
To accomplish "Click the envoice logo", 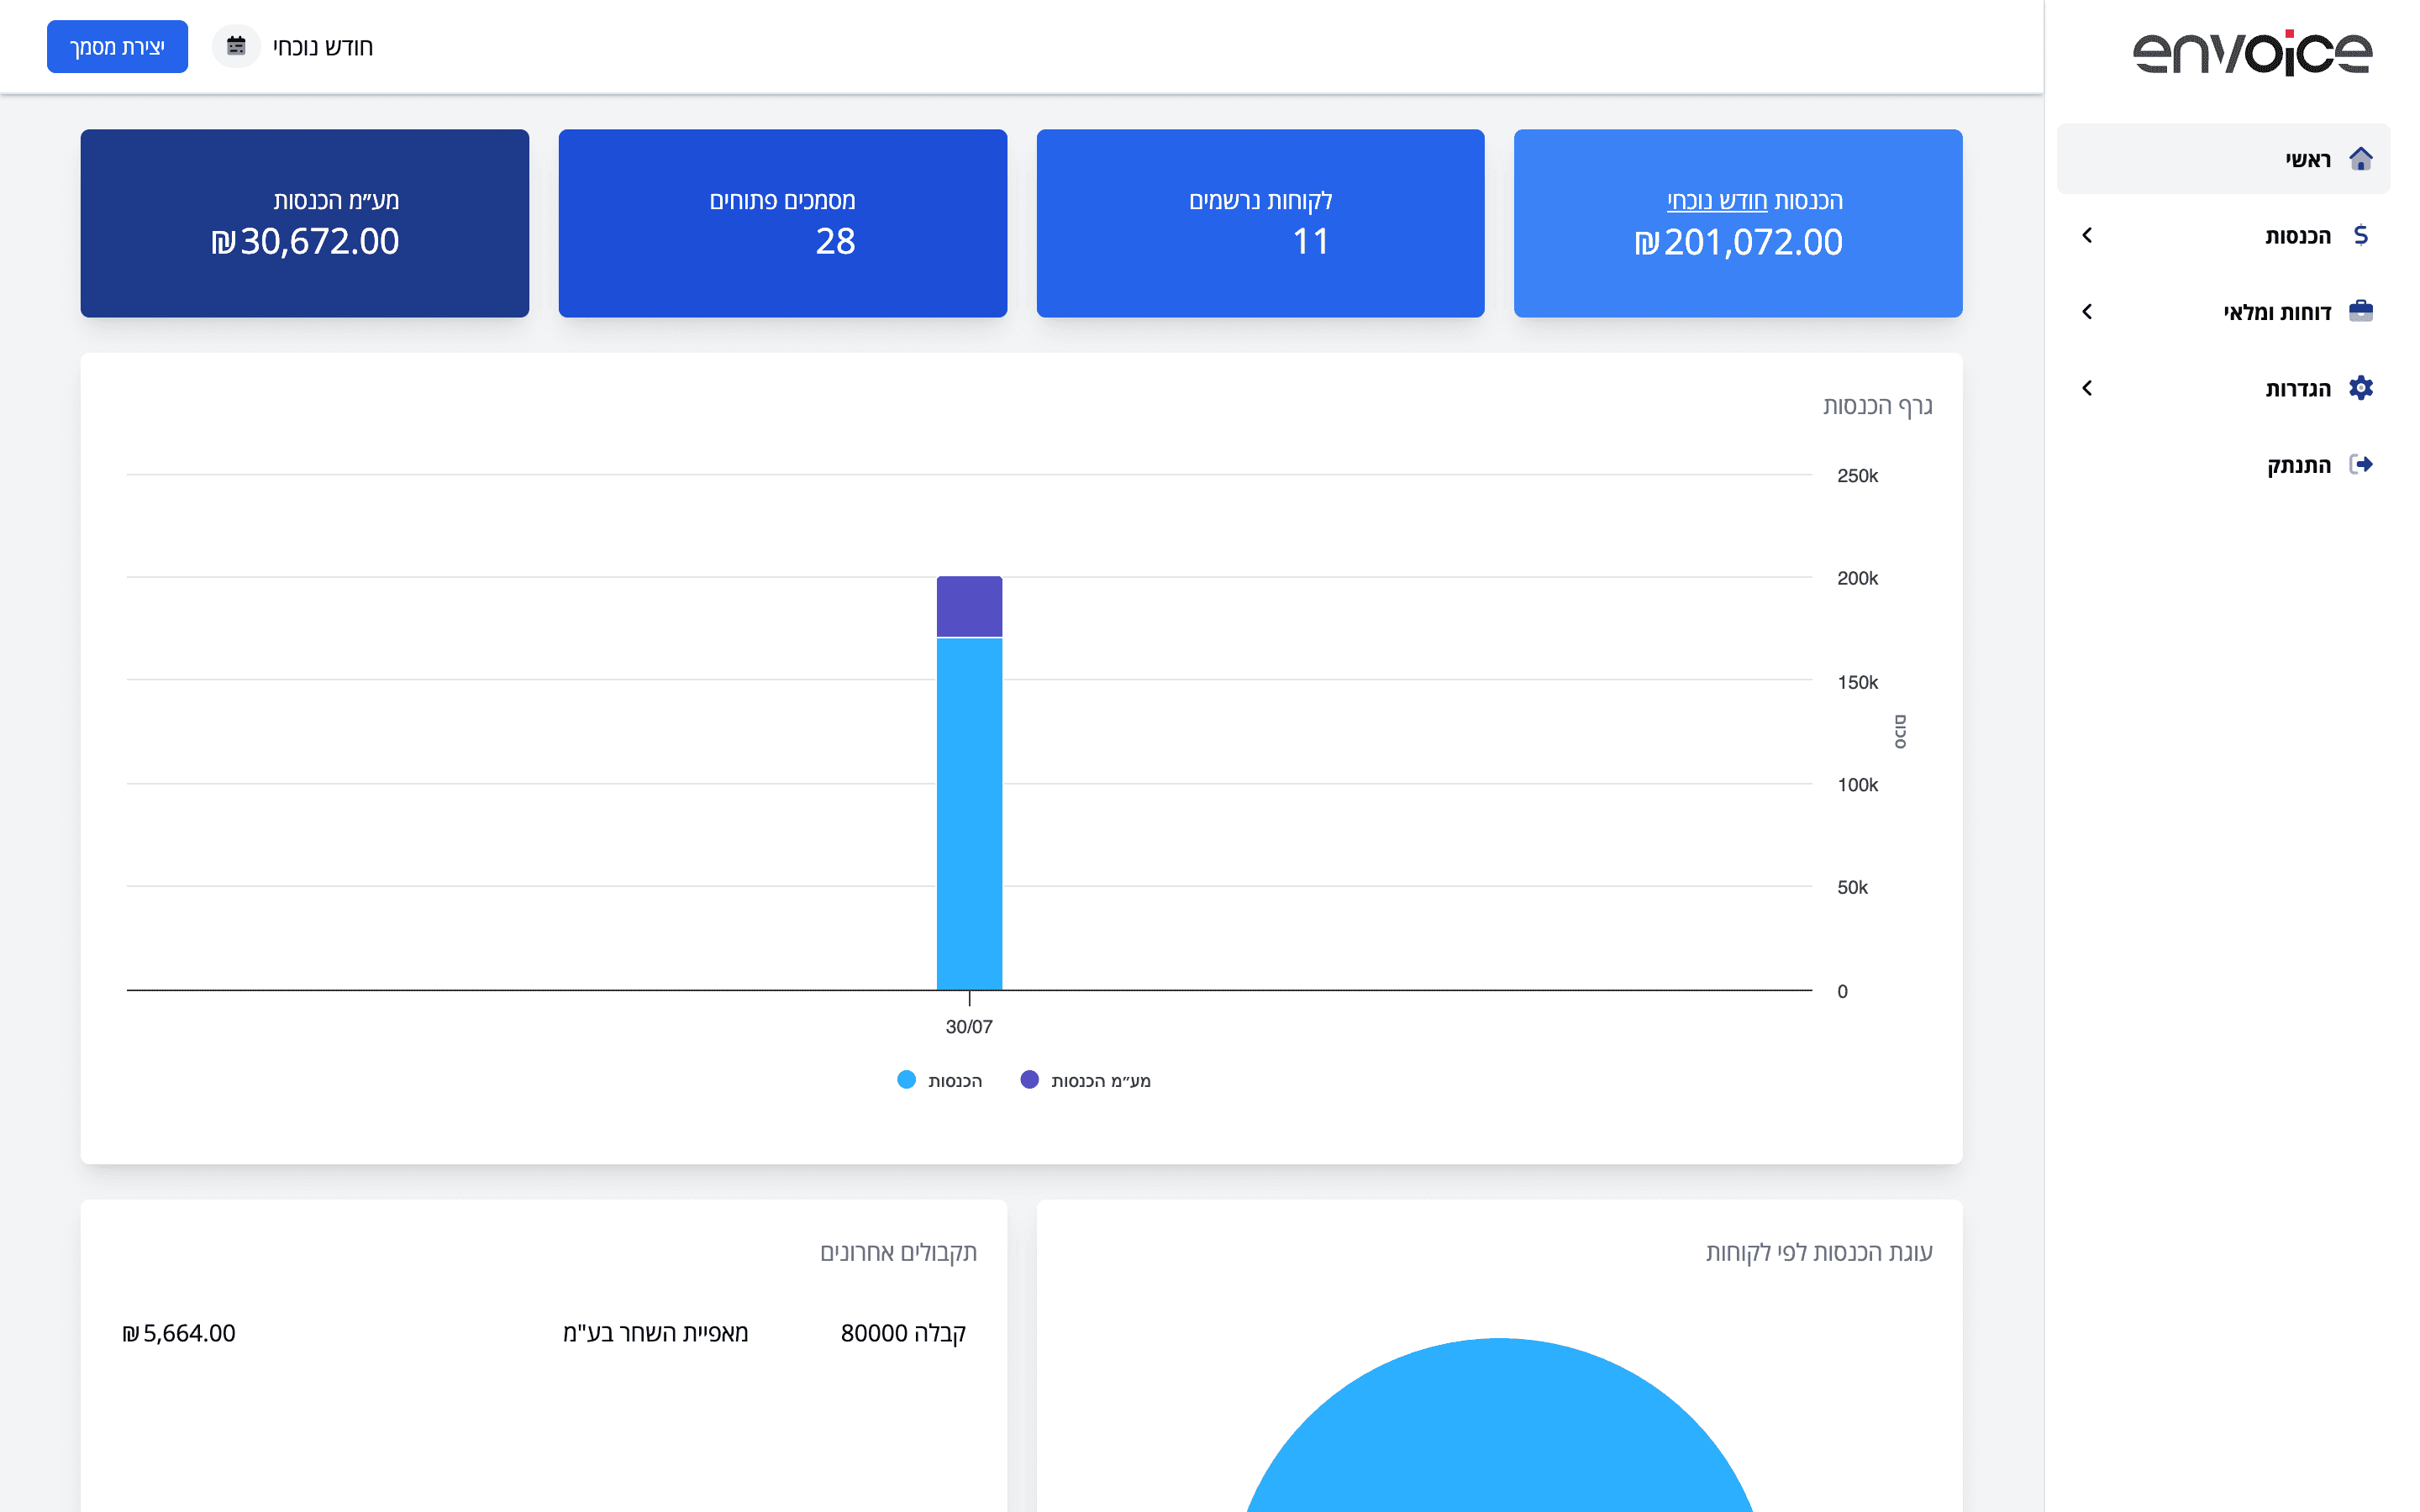I will 2252,52.
